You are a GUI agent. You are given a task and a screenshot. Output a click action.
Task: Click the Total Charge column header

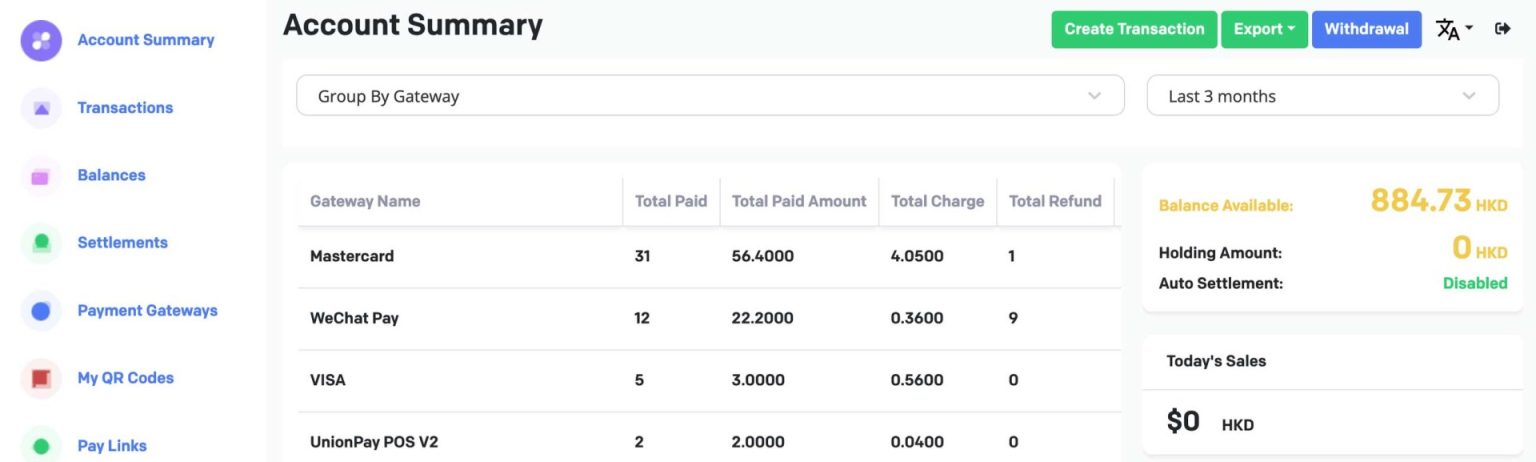click(x=937, y=201)
